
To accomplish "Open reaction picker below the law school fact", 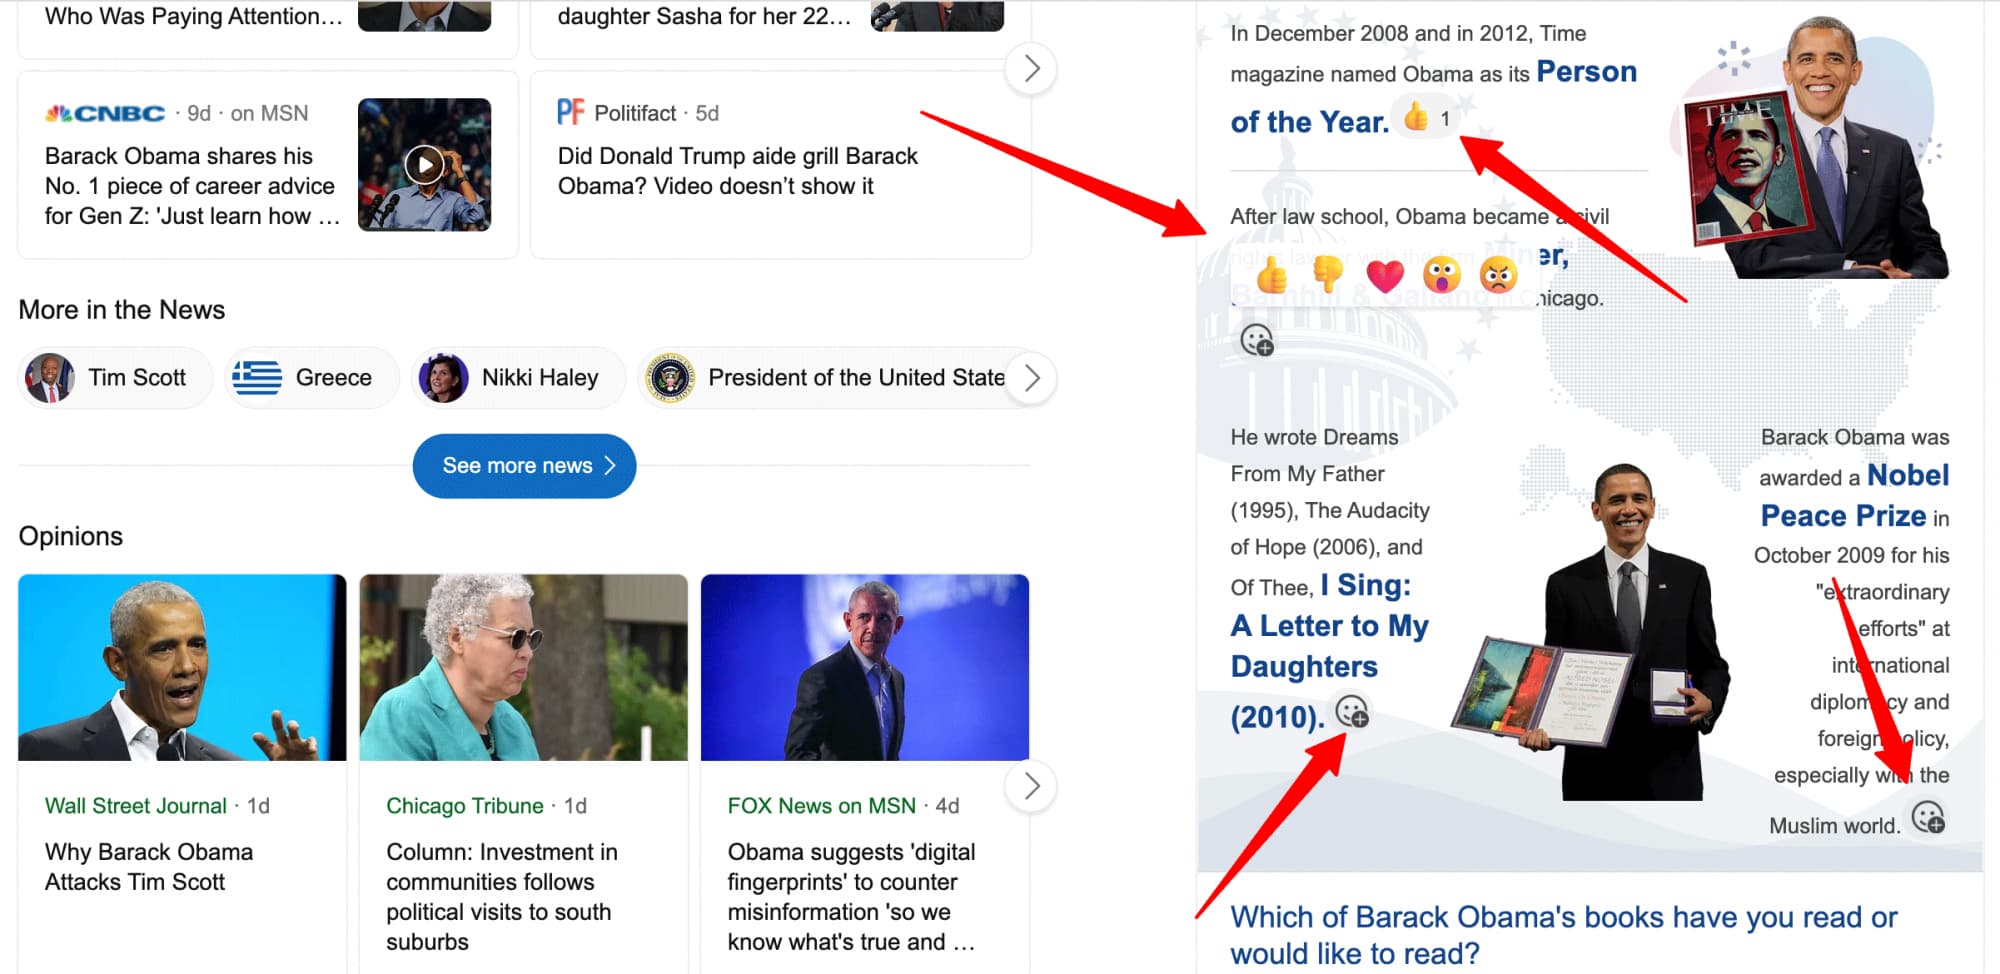I will click(x=1257, y=341).
